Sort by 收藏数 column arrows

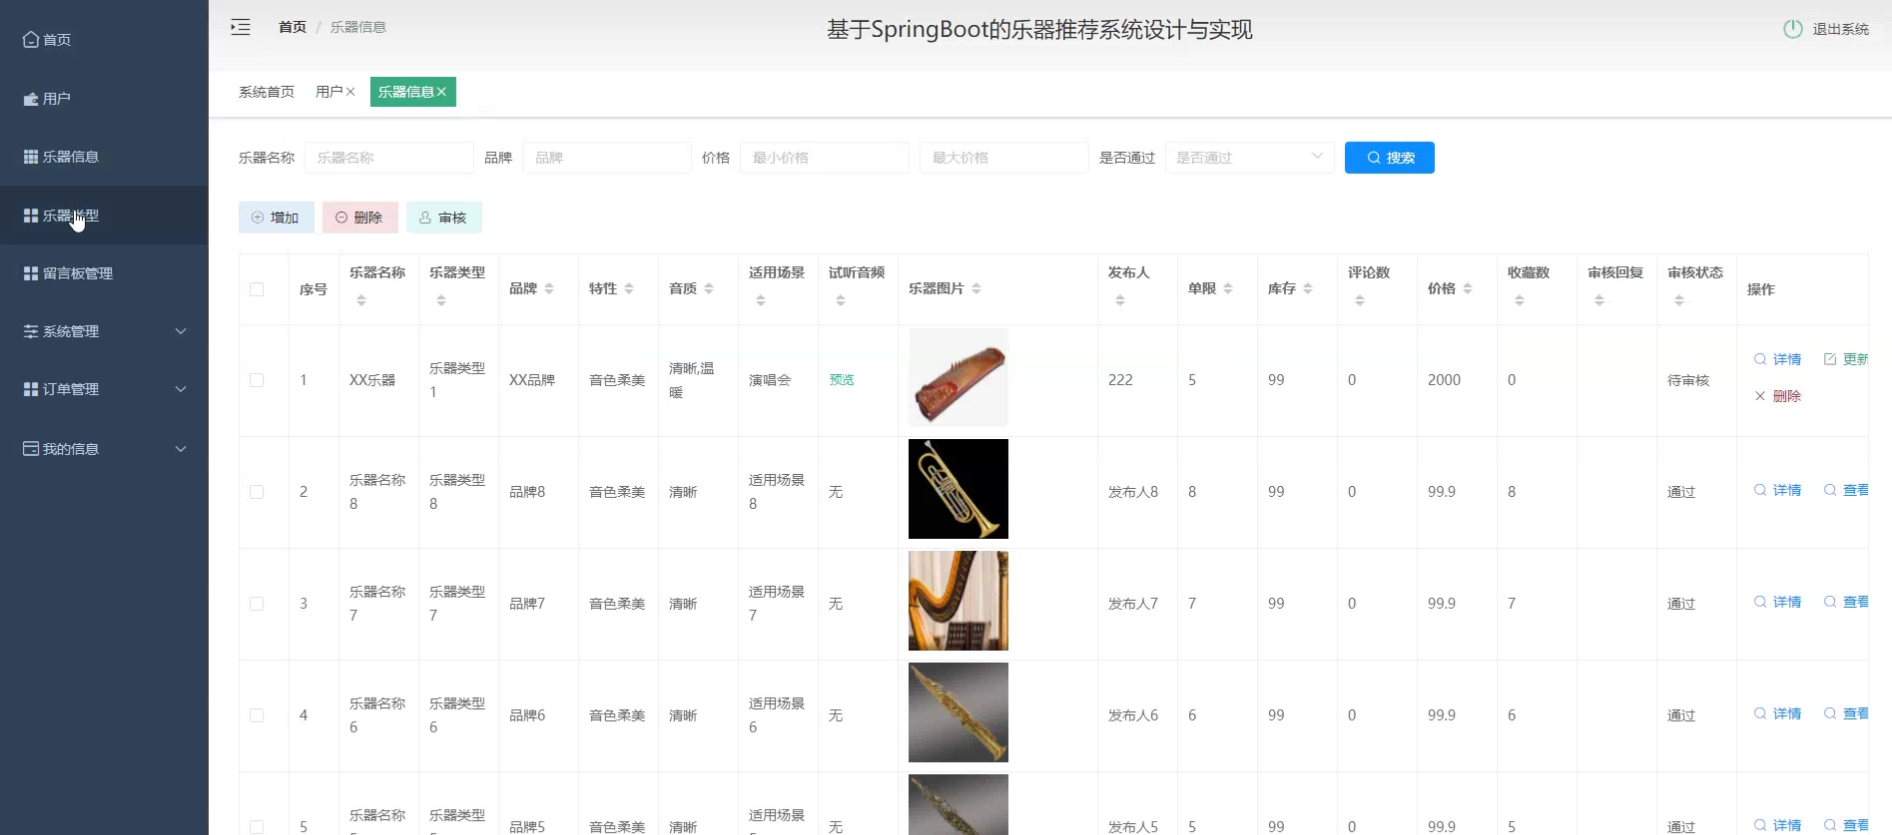(x=1520, y=301)
